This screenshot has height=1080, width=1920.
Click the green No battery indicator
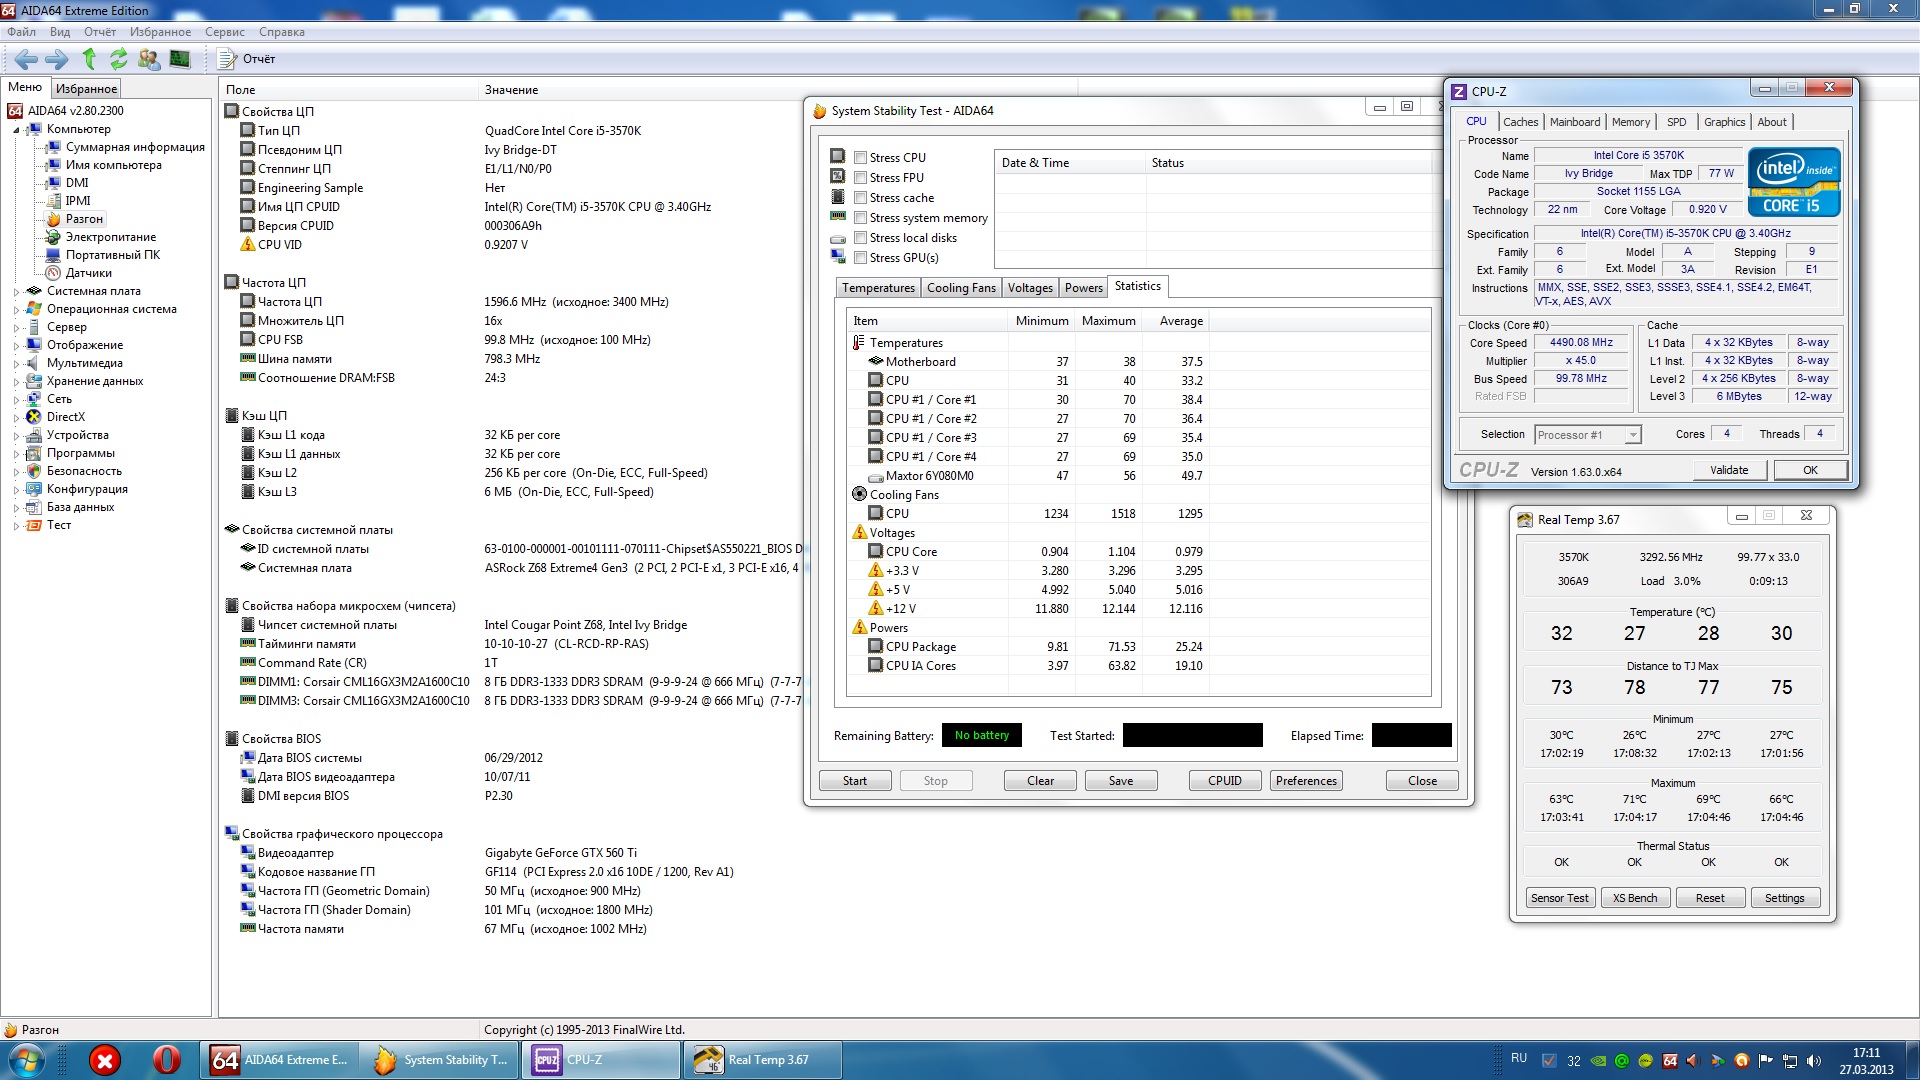click(x=981, y=735)
